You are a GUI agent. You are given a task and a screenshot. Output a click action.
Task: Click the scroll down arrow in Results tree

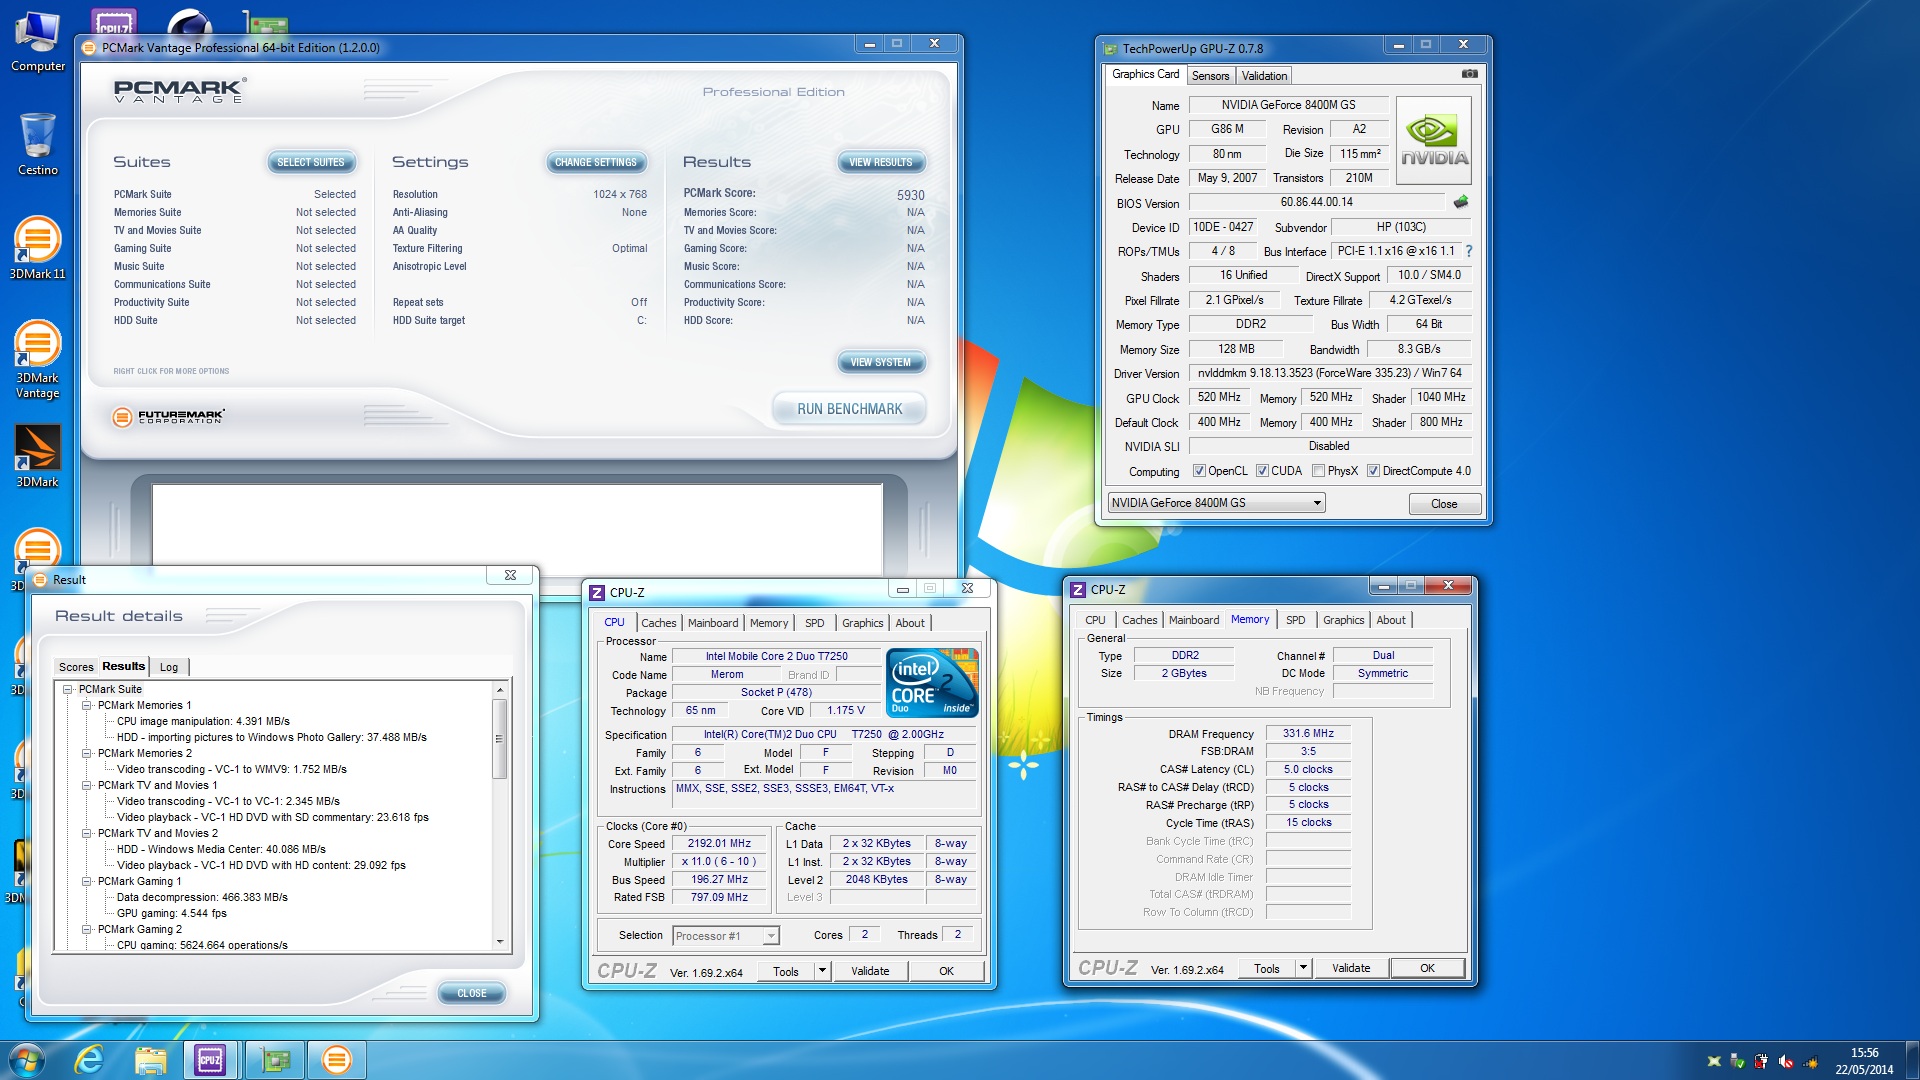click(500, 941)
